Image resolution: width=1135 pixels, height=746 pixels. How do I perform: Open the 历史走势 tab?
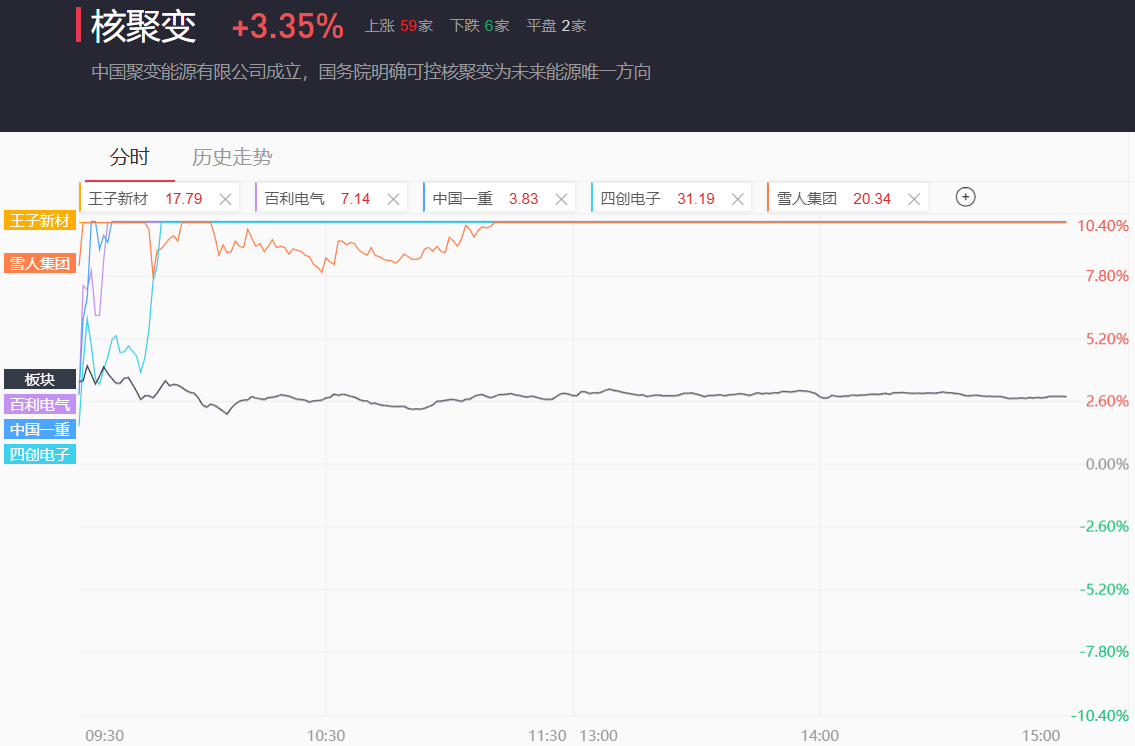pos(232,157)
